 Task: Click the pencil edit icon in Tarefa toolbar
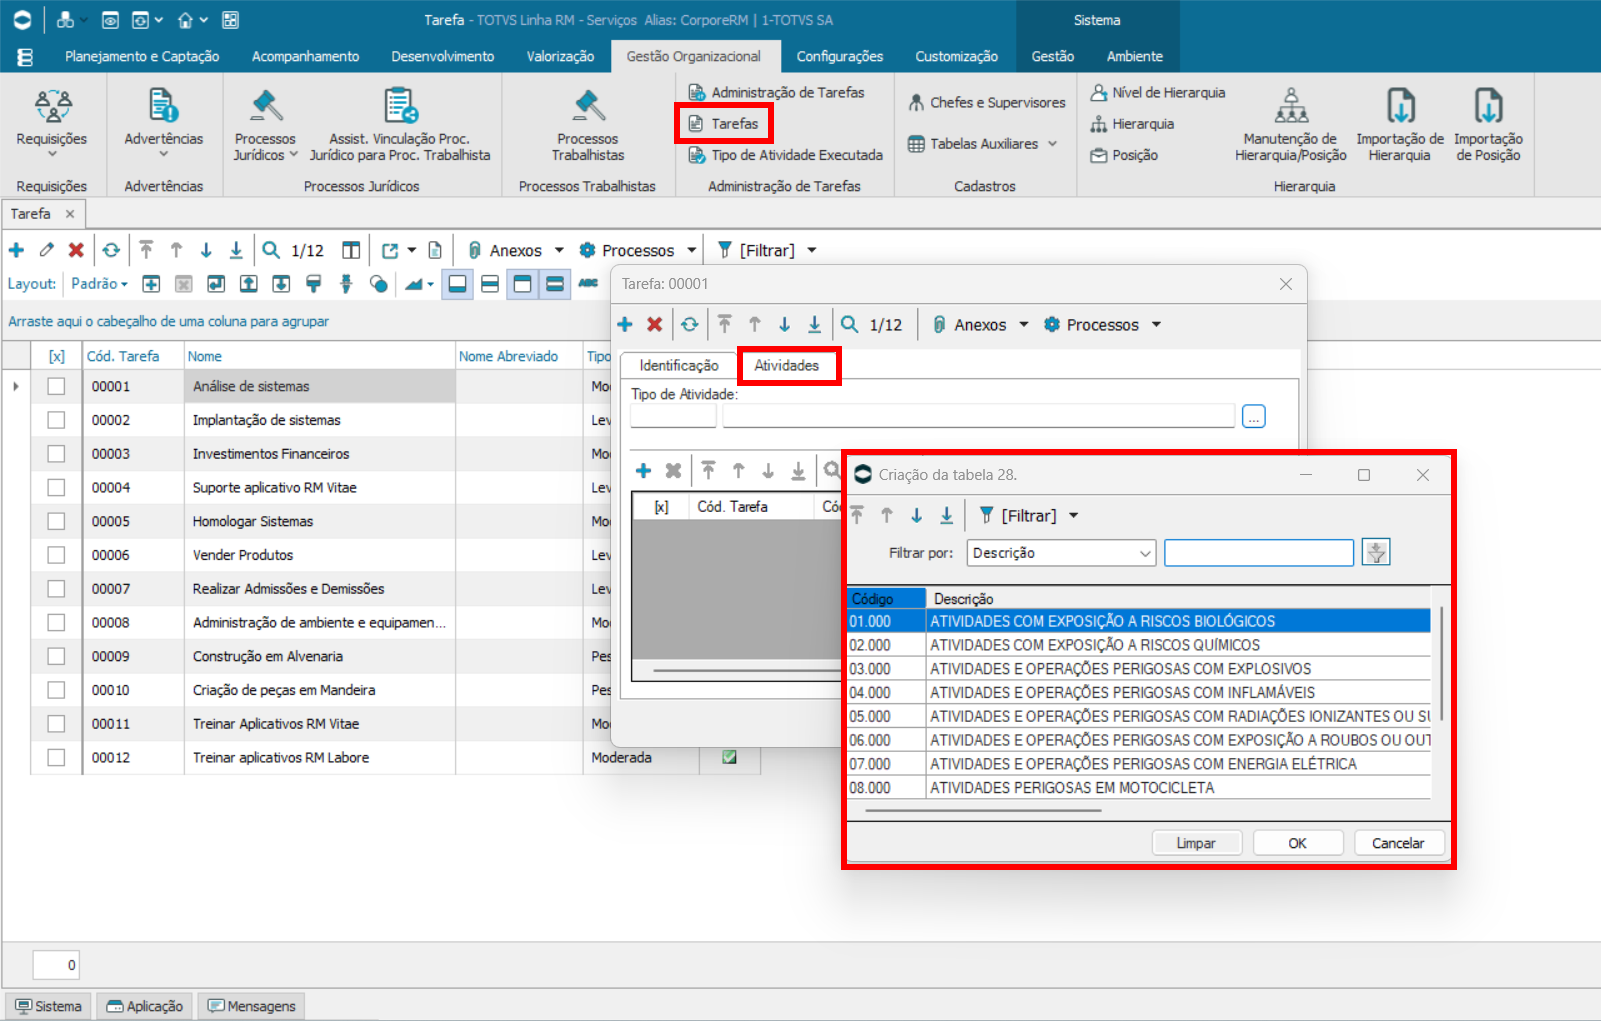point(46,250)
